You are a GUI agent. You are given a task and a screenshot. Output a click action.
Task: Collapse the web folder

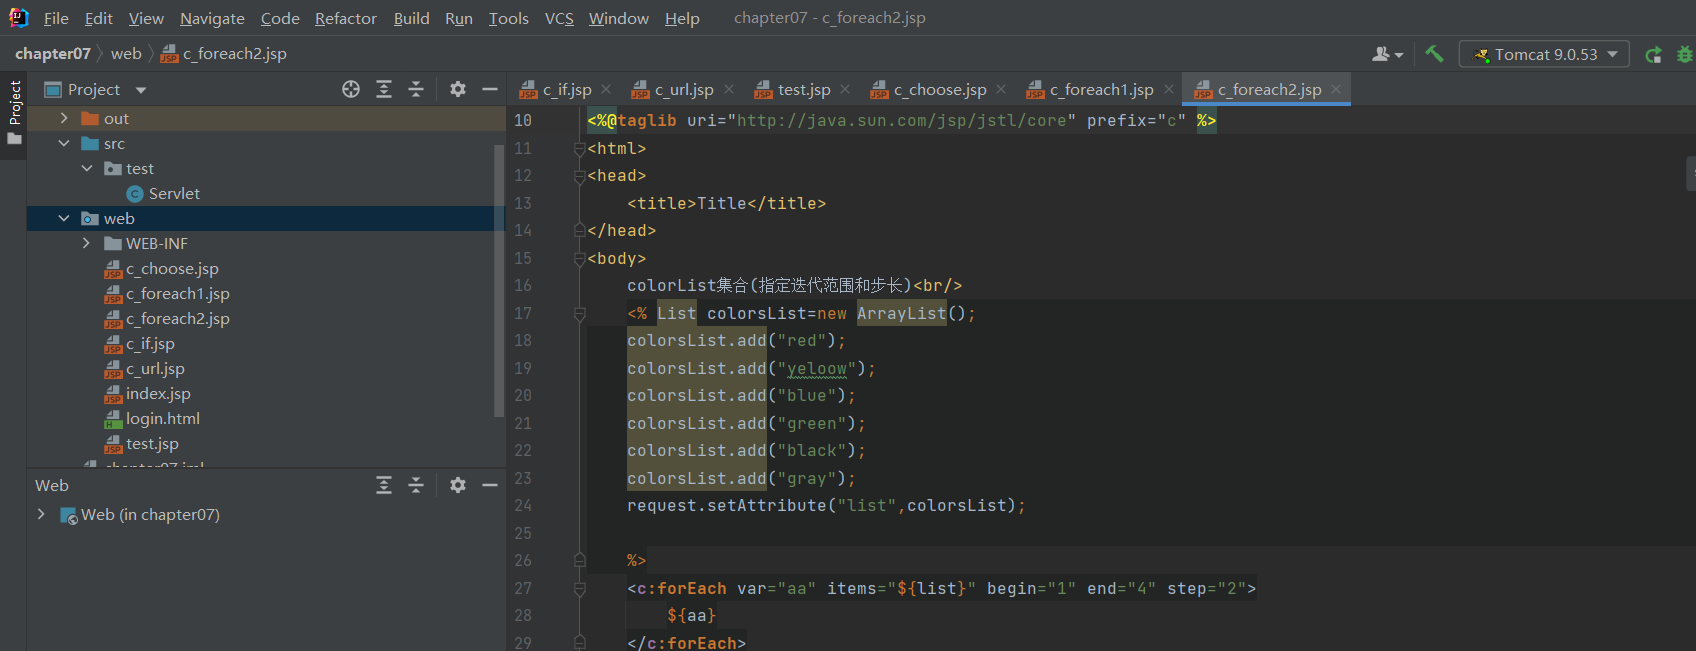64,218
